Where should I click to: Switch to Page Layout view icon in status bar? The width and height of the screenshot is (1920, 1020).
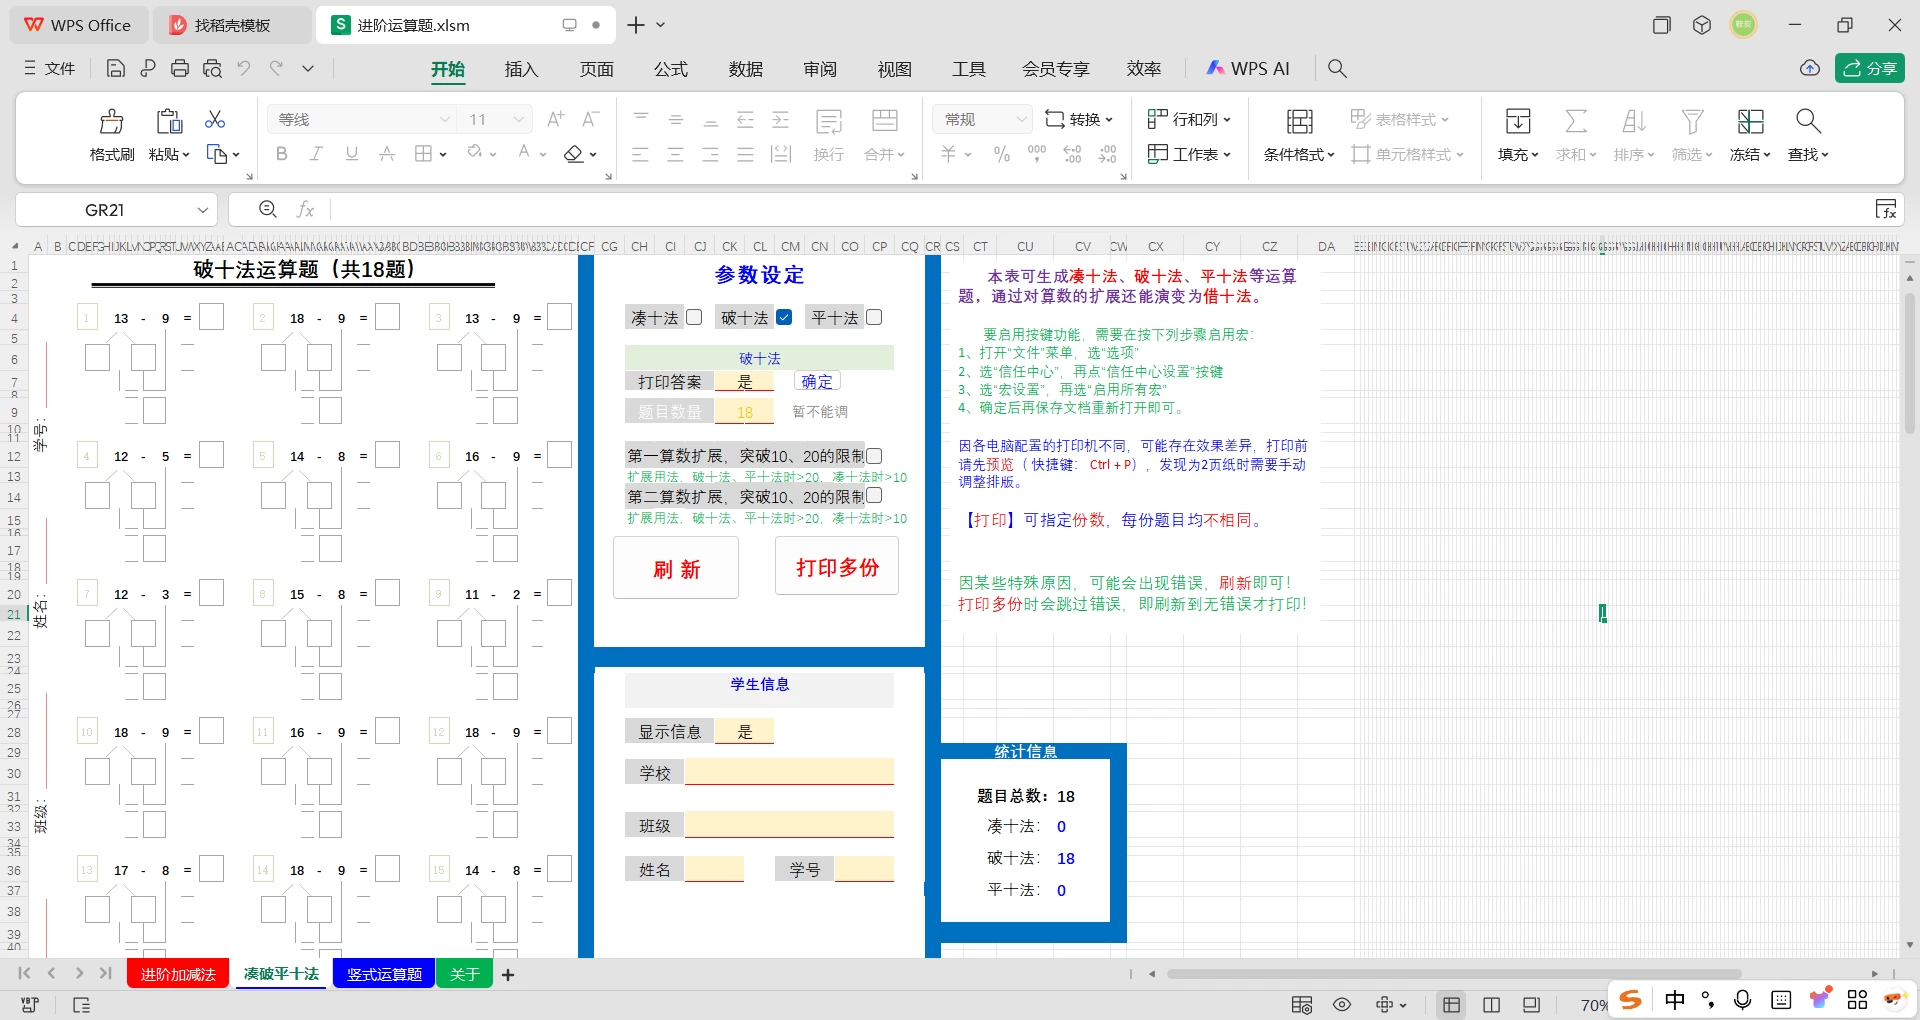[1491, 1005]
